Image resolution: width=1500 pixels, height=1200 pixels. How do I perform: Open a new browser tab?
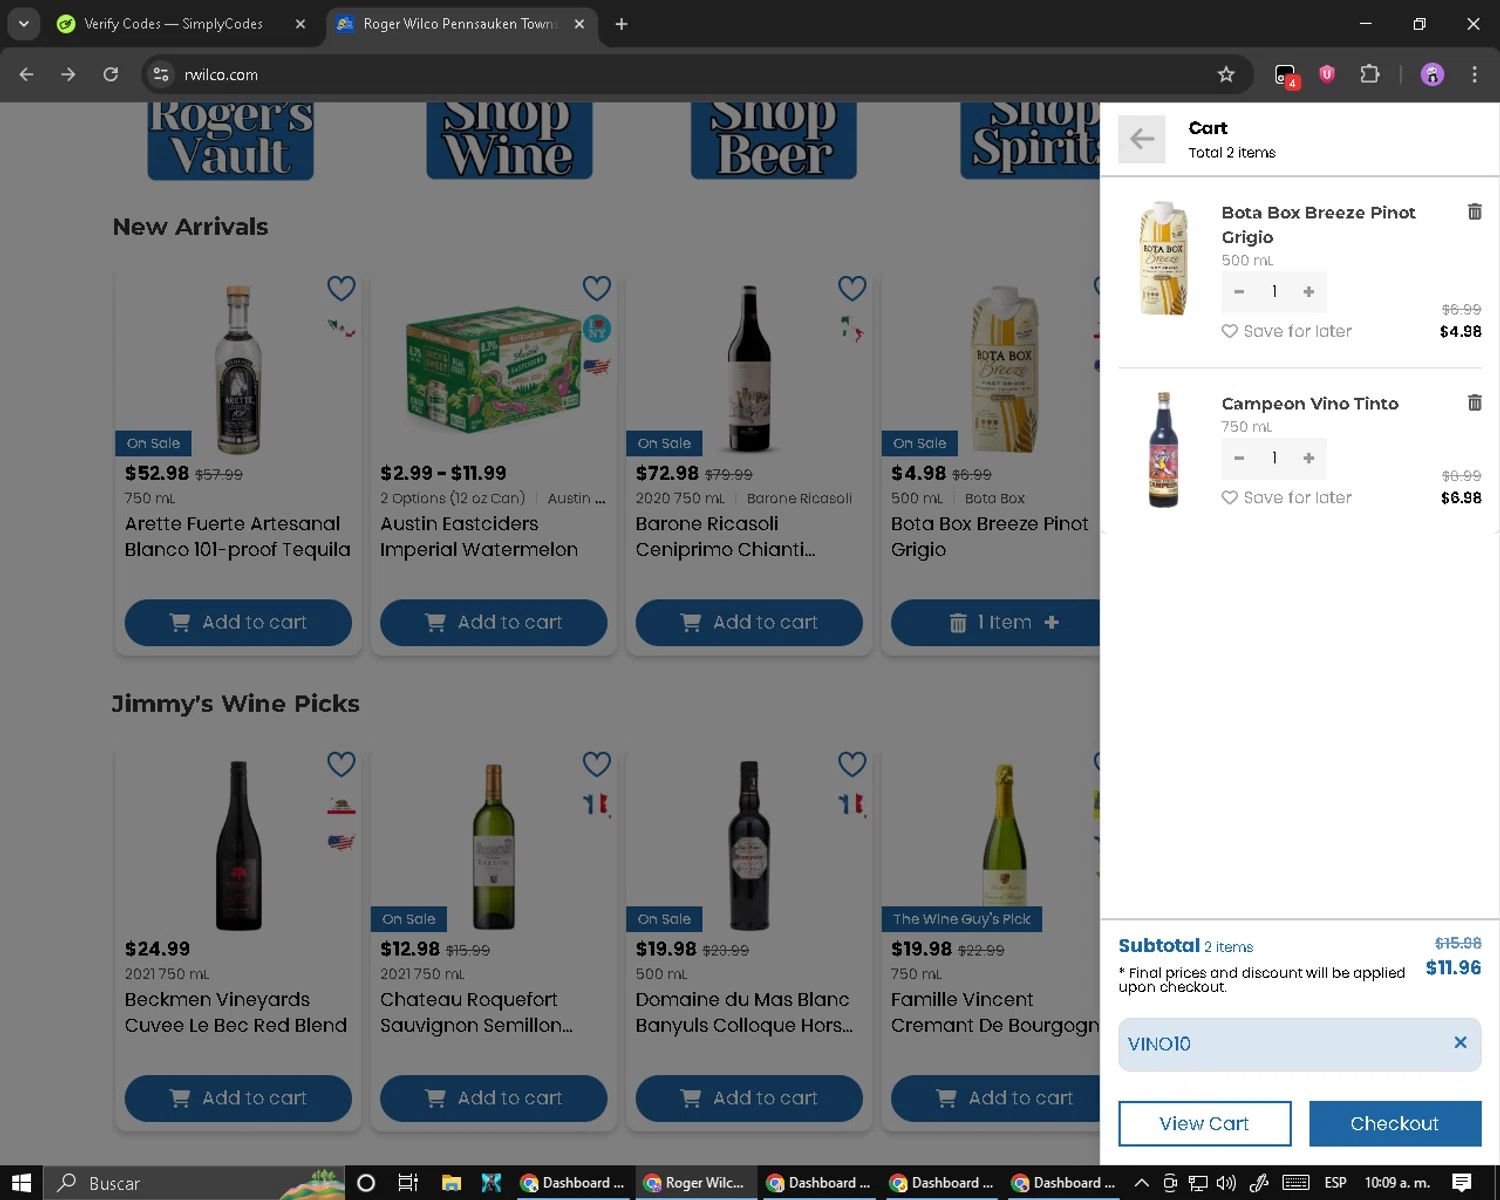[621, 24]
